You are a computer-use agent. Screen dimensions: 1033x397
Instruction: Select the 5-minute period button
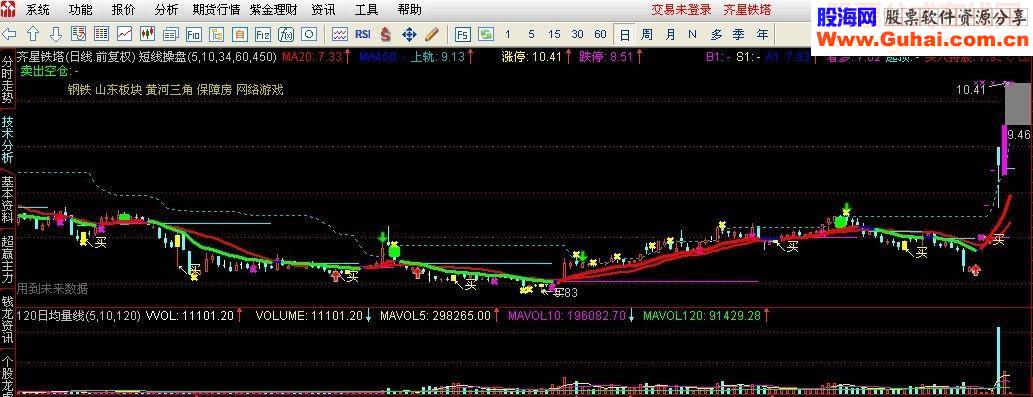point(530,34)
